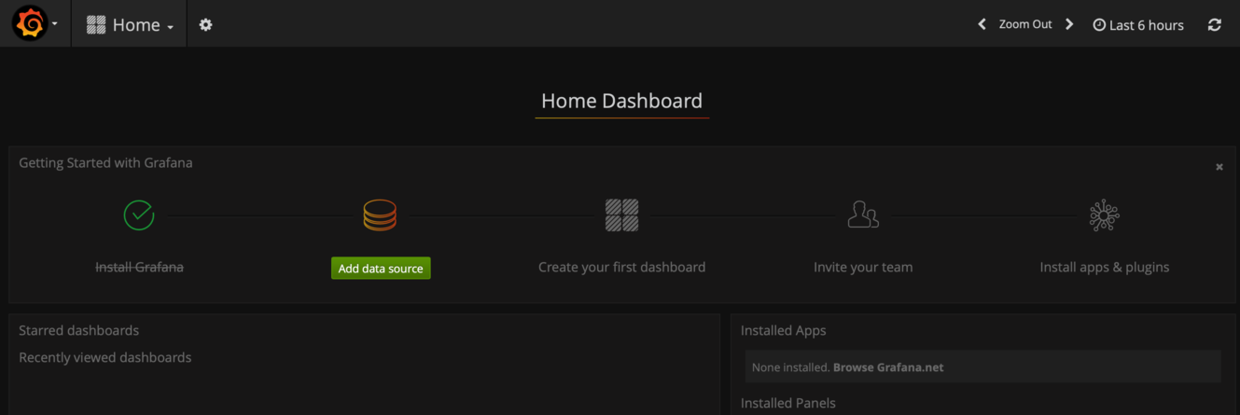This screenshot has width=1240, height=415.
Task: Click the dashboard grid icon beside Home
Action: 96,25
